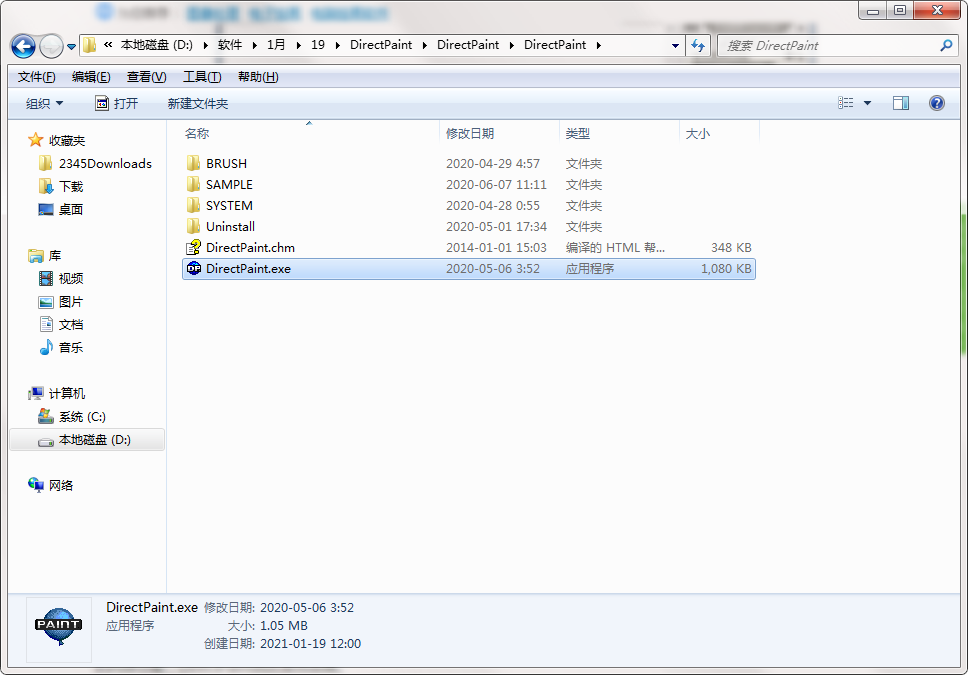Expand arrow after 19 breadcrumb
Image resolution: width=968 pixels, height=675 pixels.
[x=338, y=45]
